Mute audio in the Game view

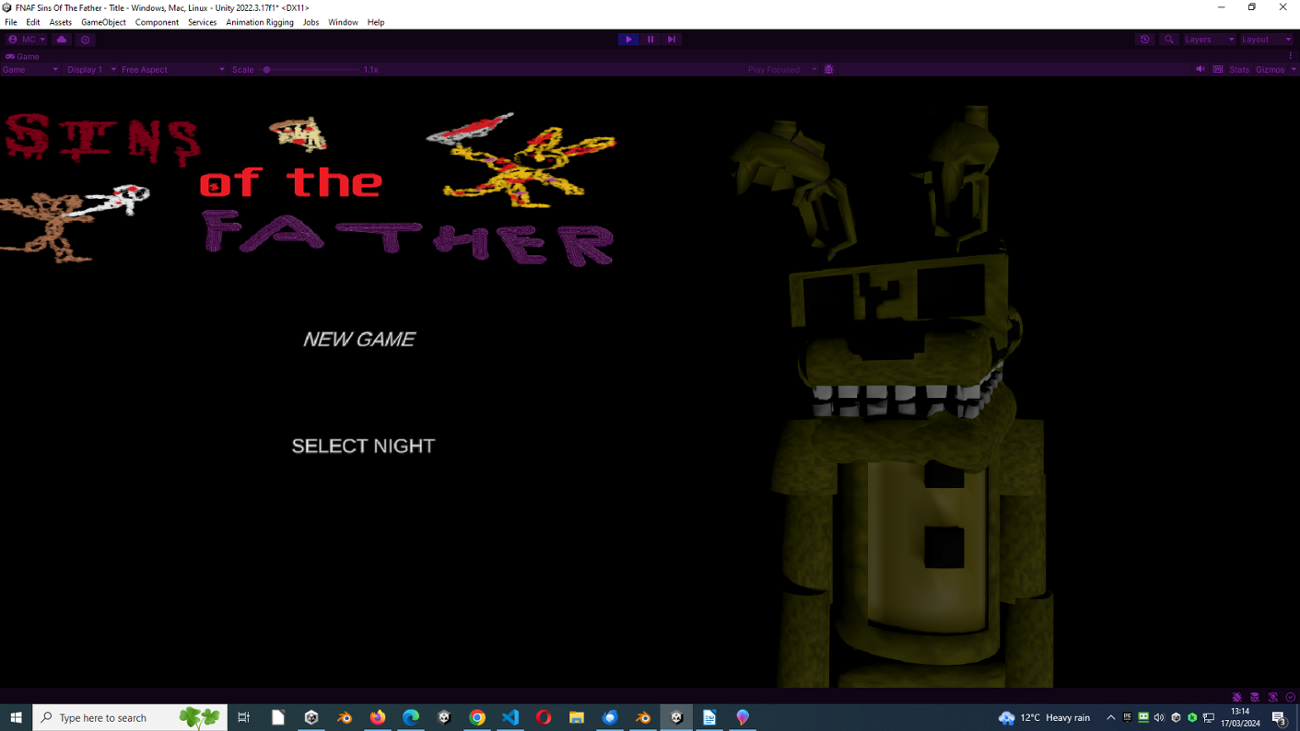tap(1200, 69)
